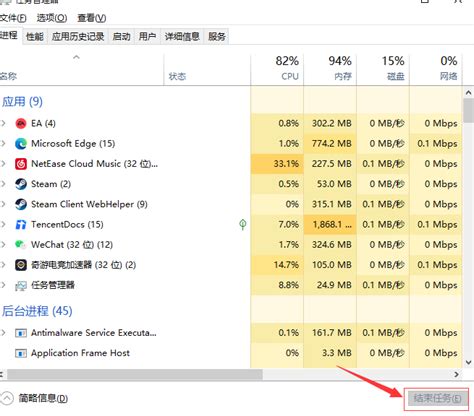Click the 1,868.1 memory cell for TencentDocs
This screenshot has width=474, height=416.
coord(330,225)
